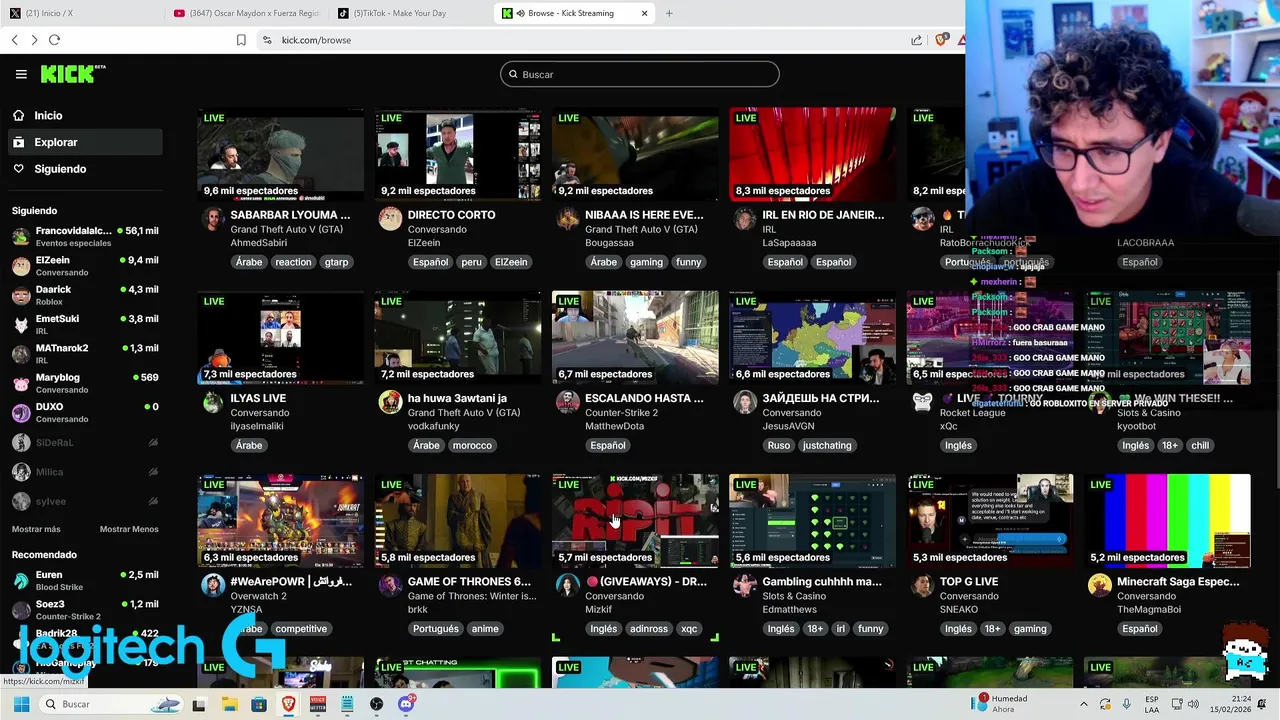Reload the Kick page

[54, 40]
